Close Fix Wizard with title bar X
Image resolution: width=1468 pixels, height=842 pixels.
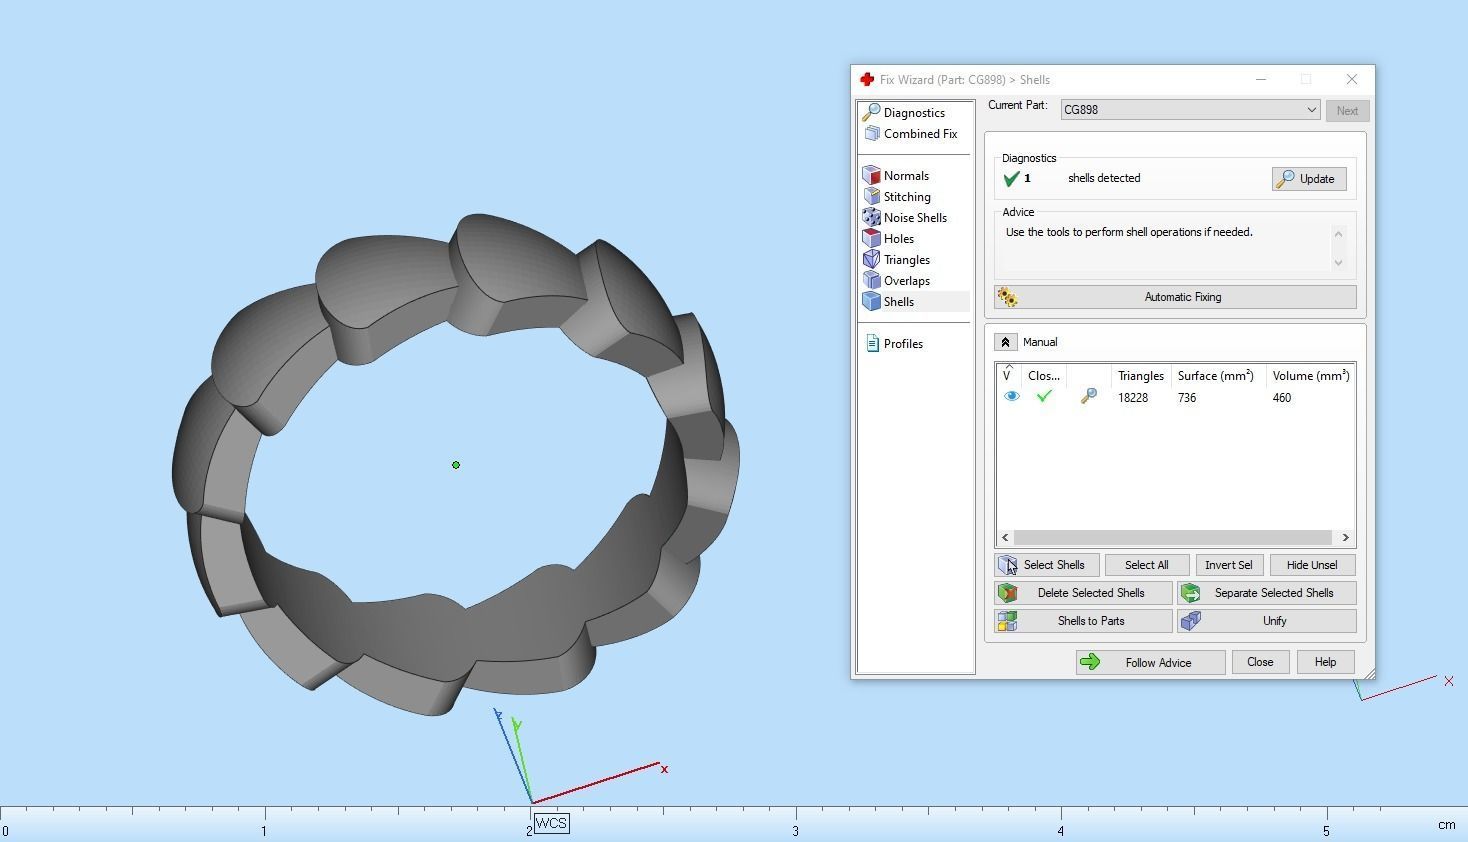(1352, 80)
